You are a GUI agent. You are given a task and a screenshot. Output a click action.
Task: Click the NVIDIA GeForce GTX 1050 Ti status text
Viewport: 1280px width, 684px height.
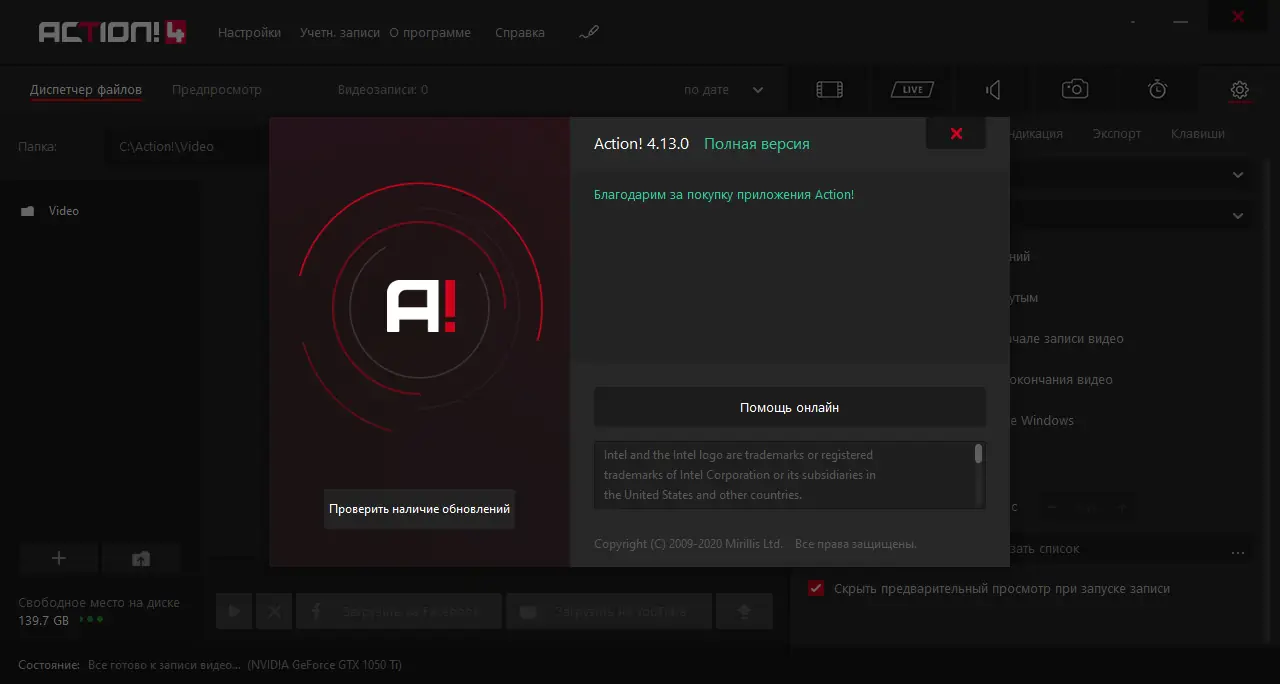(x=325, y=665)
